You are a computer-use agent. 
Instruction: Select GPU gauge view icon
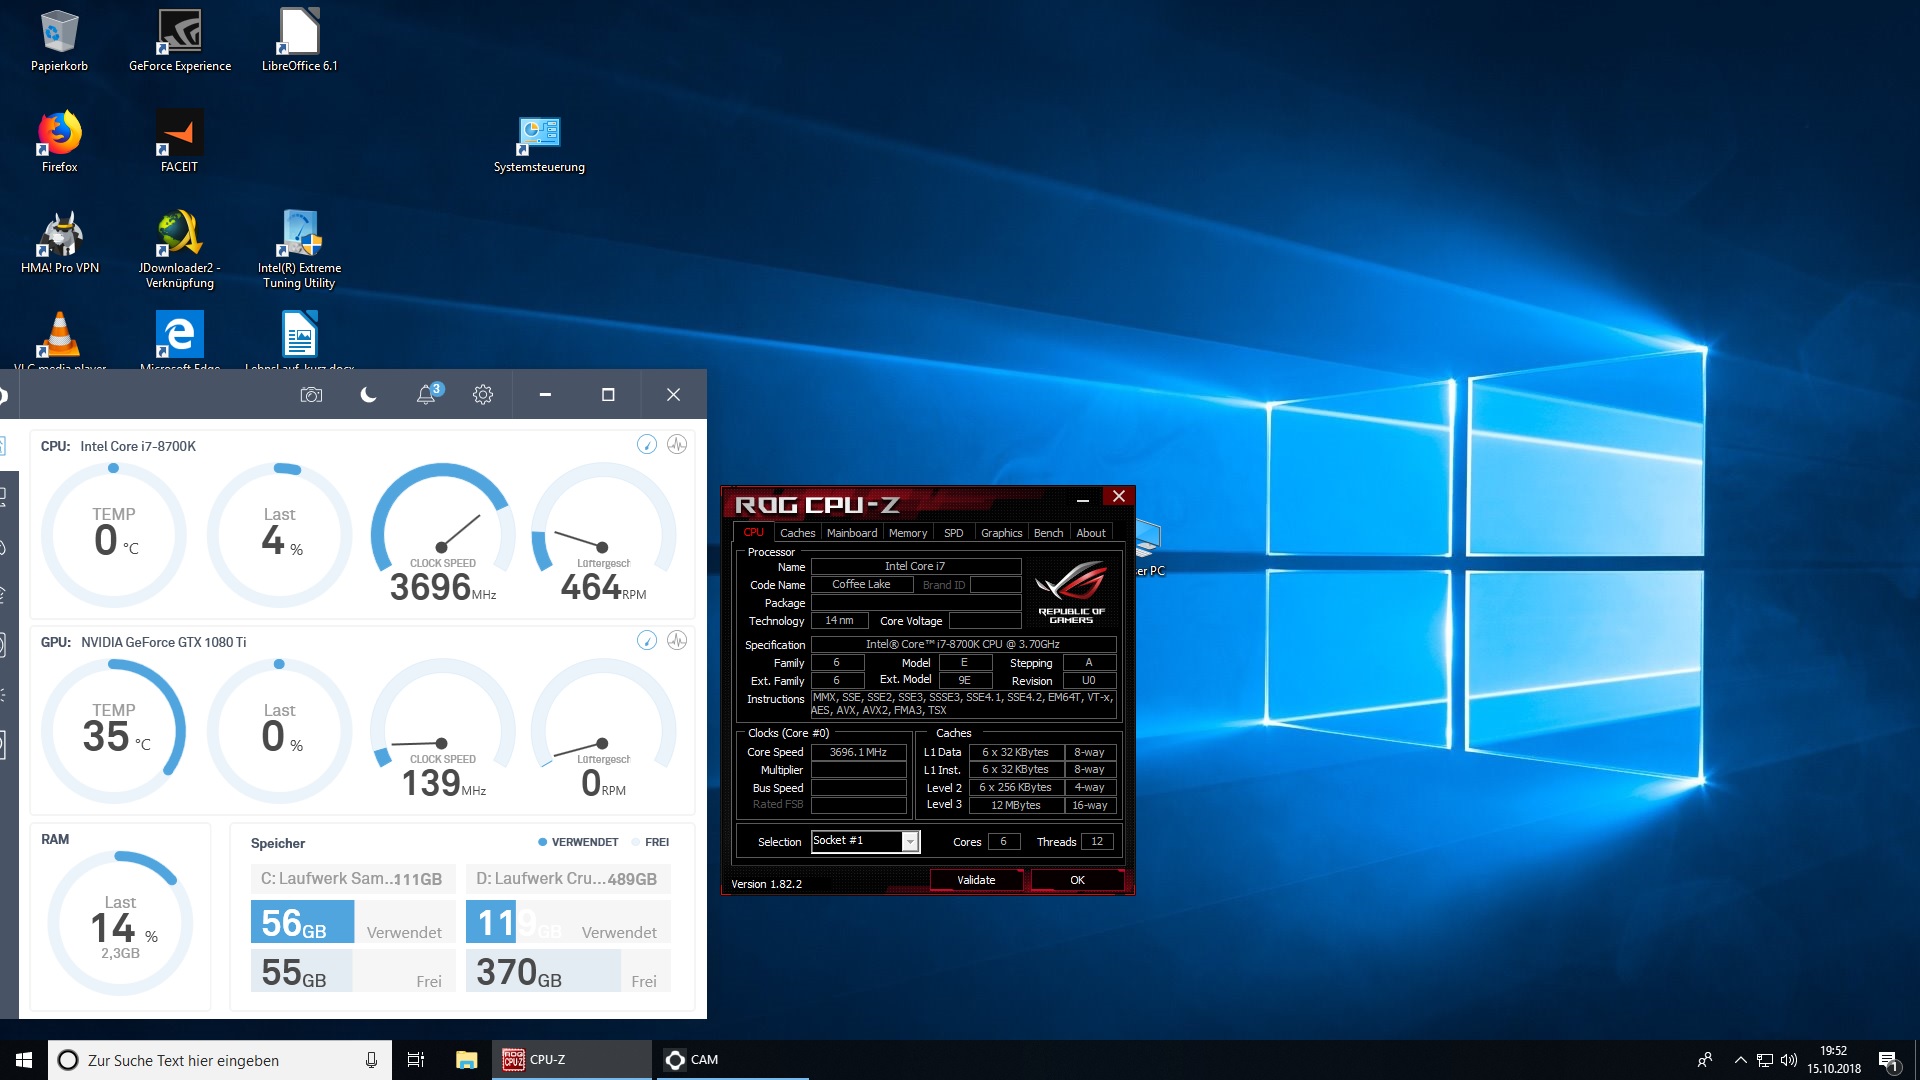point(647,640)
